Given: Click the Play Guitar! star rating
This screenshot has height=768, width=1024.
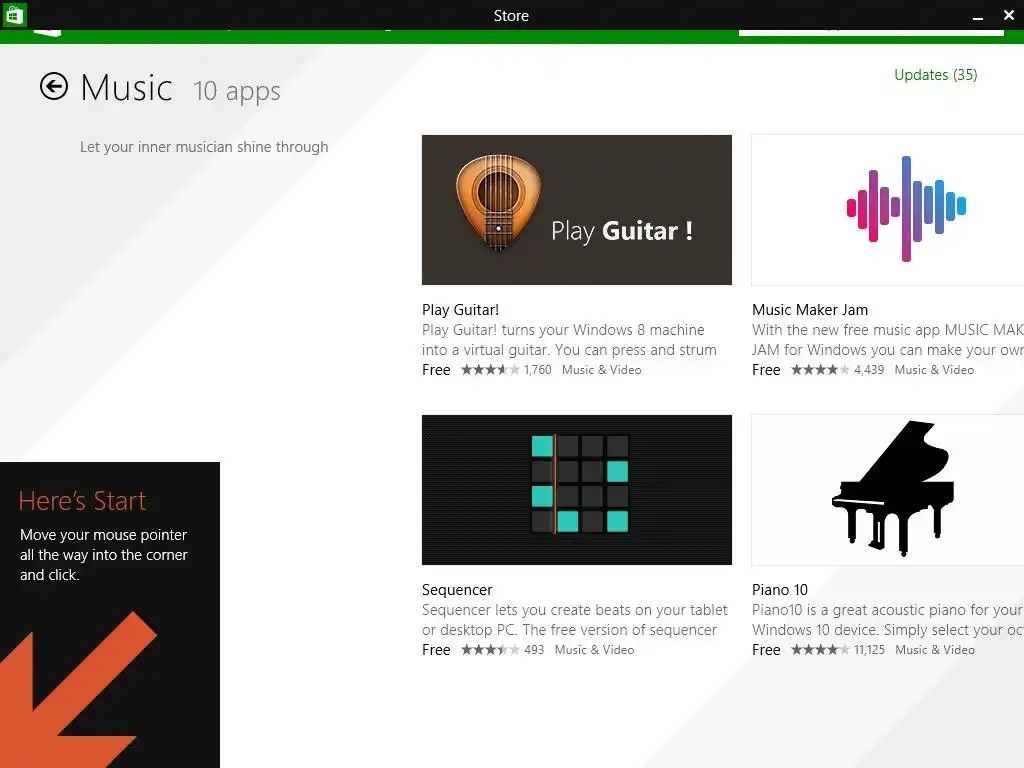Looking at the screenshot, I should (490, 370).
